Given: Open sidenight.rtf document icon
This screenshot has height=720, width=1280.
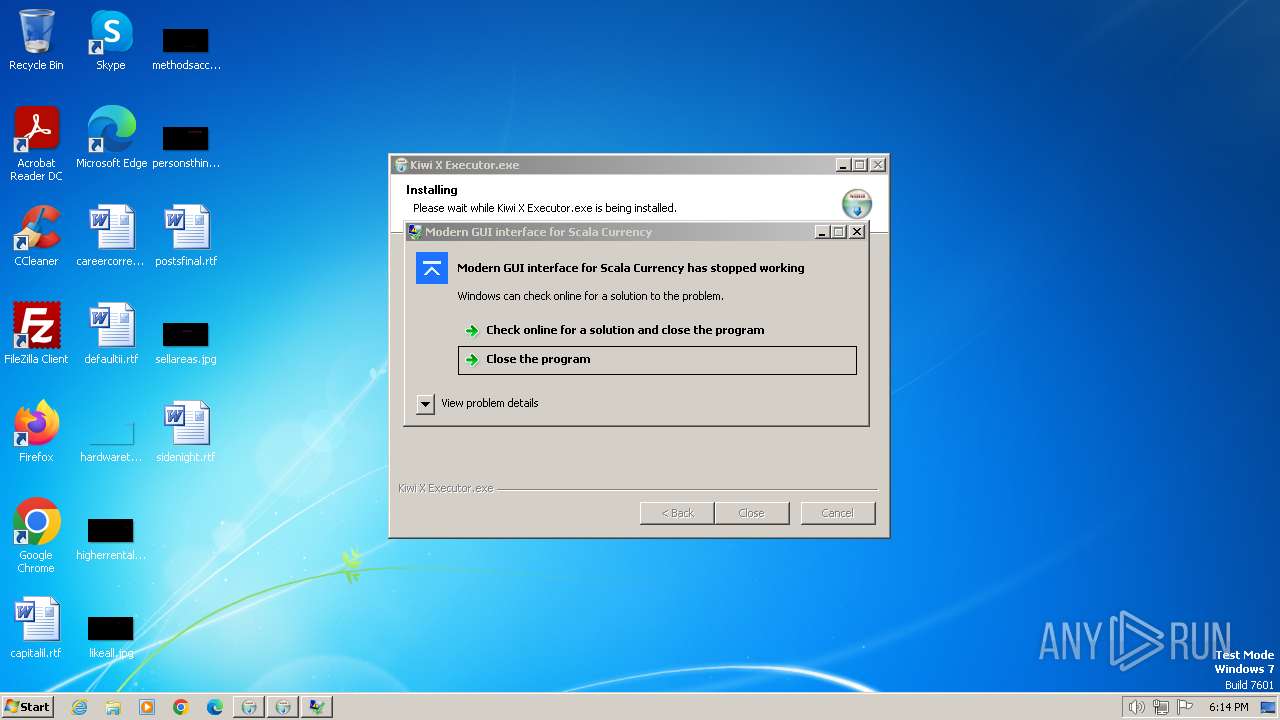Looking at the screenshot, I should tap(186, 432).
